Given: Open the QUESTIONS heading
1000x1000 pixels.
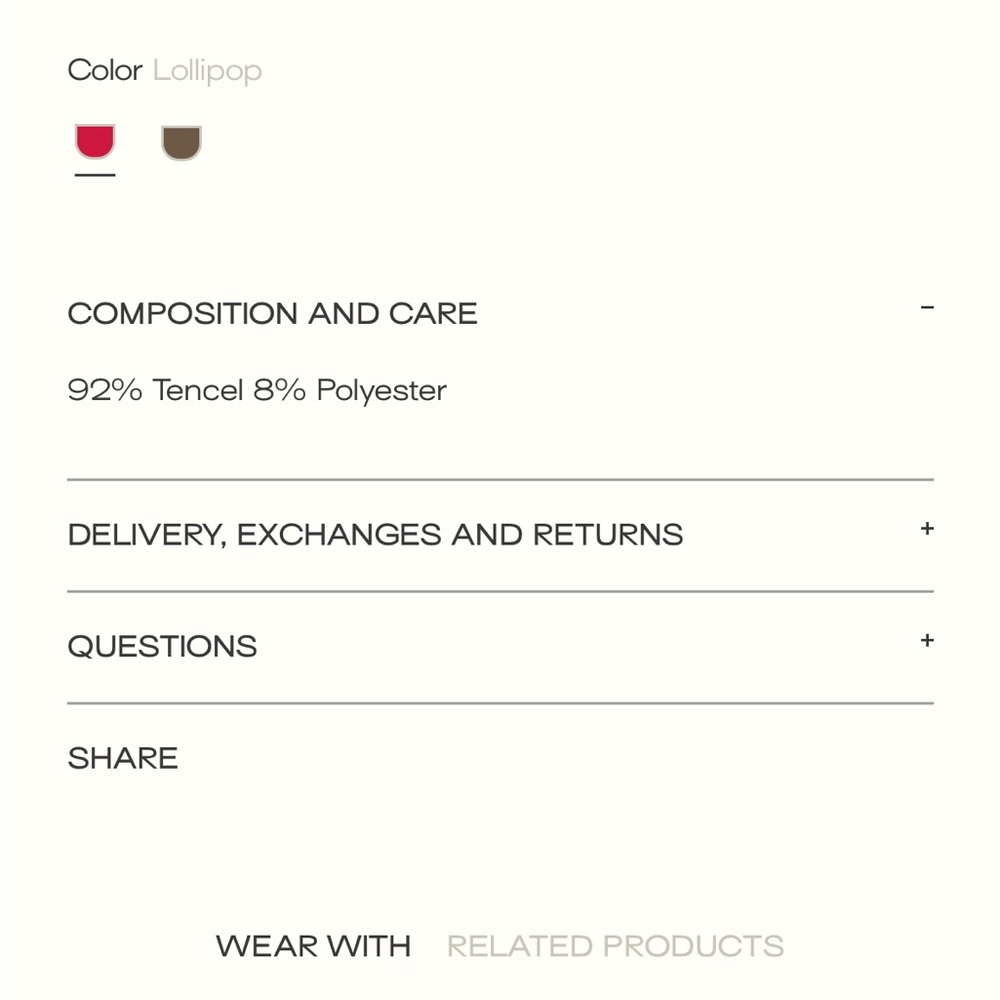Looking at the screenshot, I should [163, 647].
